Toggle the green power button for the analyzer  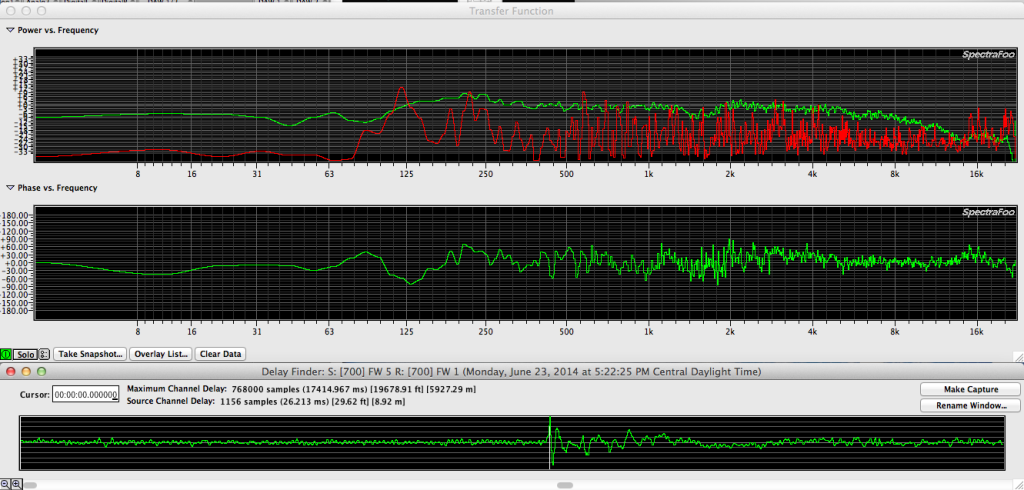tap(6, 354)
